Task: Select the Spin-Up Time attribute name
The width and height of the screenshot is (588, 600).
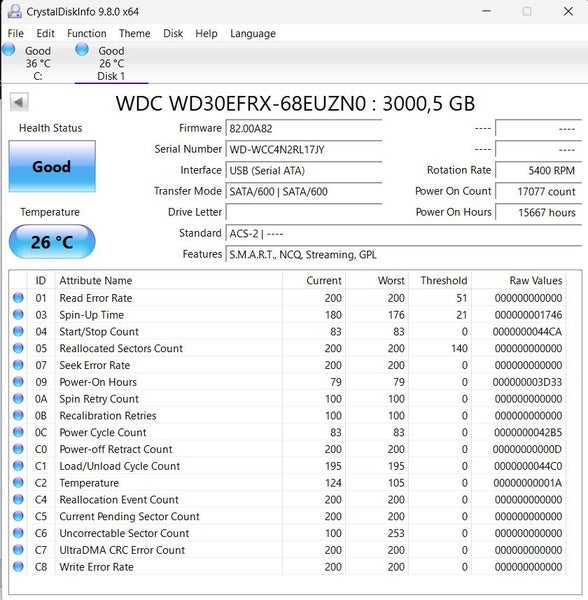Action: point(91,315)
